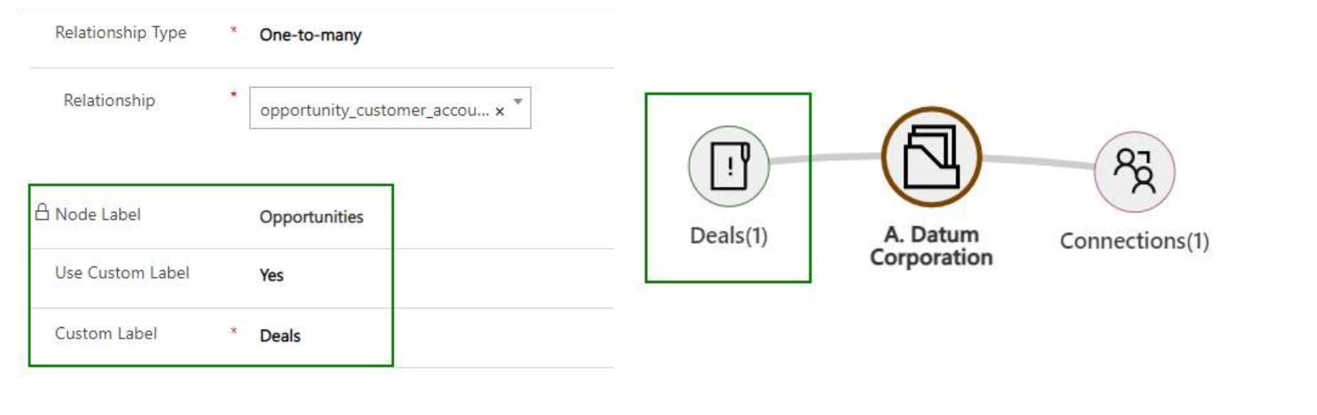Select the A. Datum Corporation account node

click(931, 157)
